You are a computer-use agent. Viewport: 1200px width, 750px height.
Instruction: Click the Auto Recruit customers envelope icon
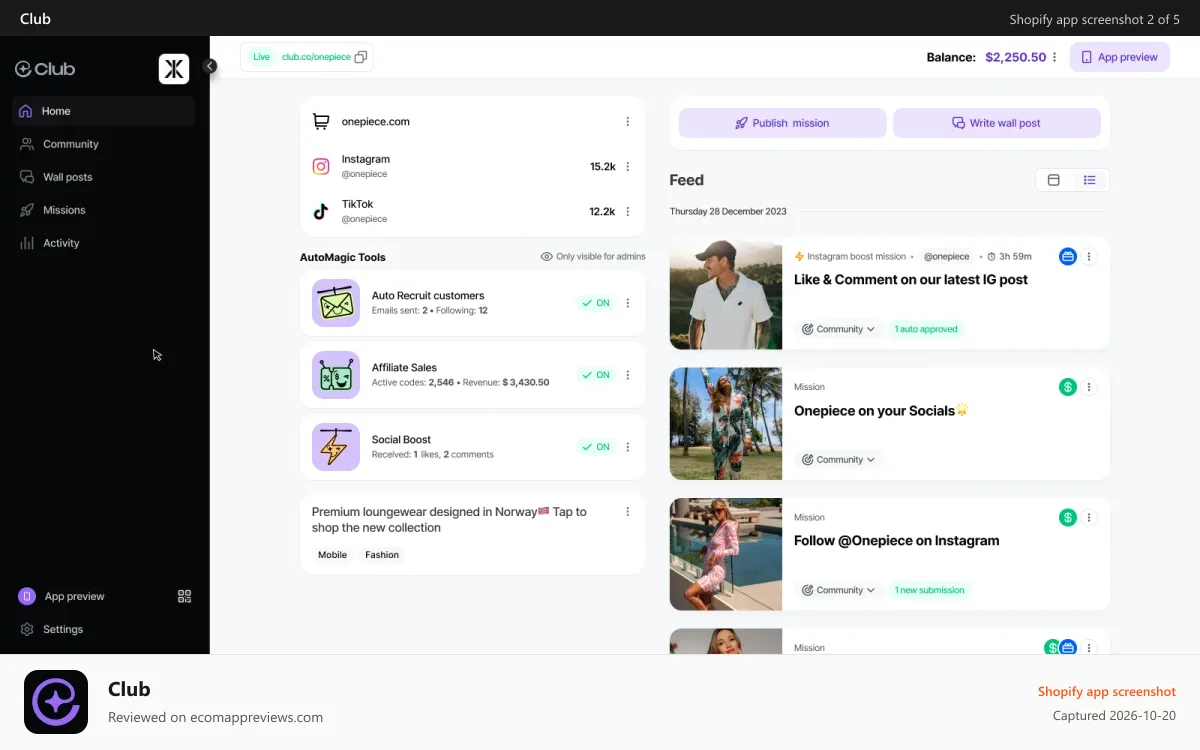tap(336, 303)
